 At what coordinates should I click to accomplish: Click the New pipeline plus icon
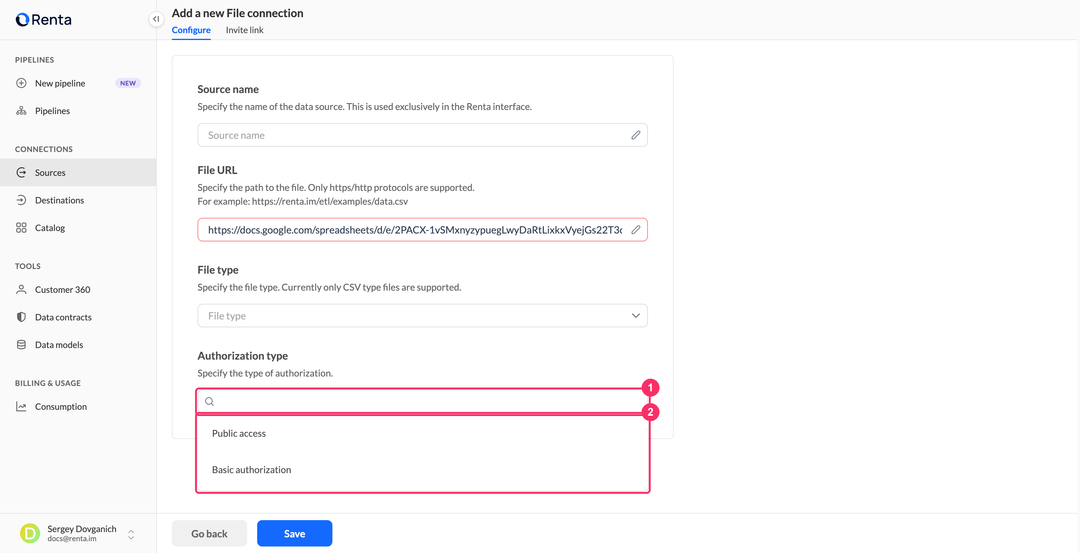pos(21,83)
